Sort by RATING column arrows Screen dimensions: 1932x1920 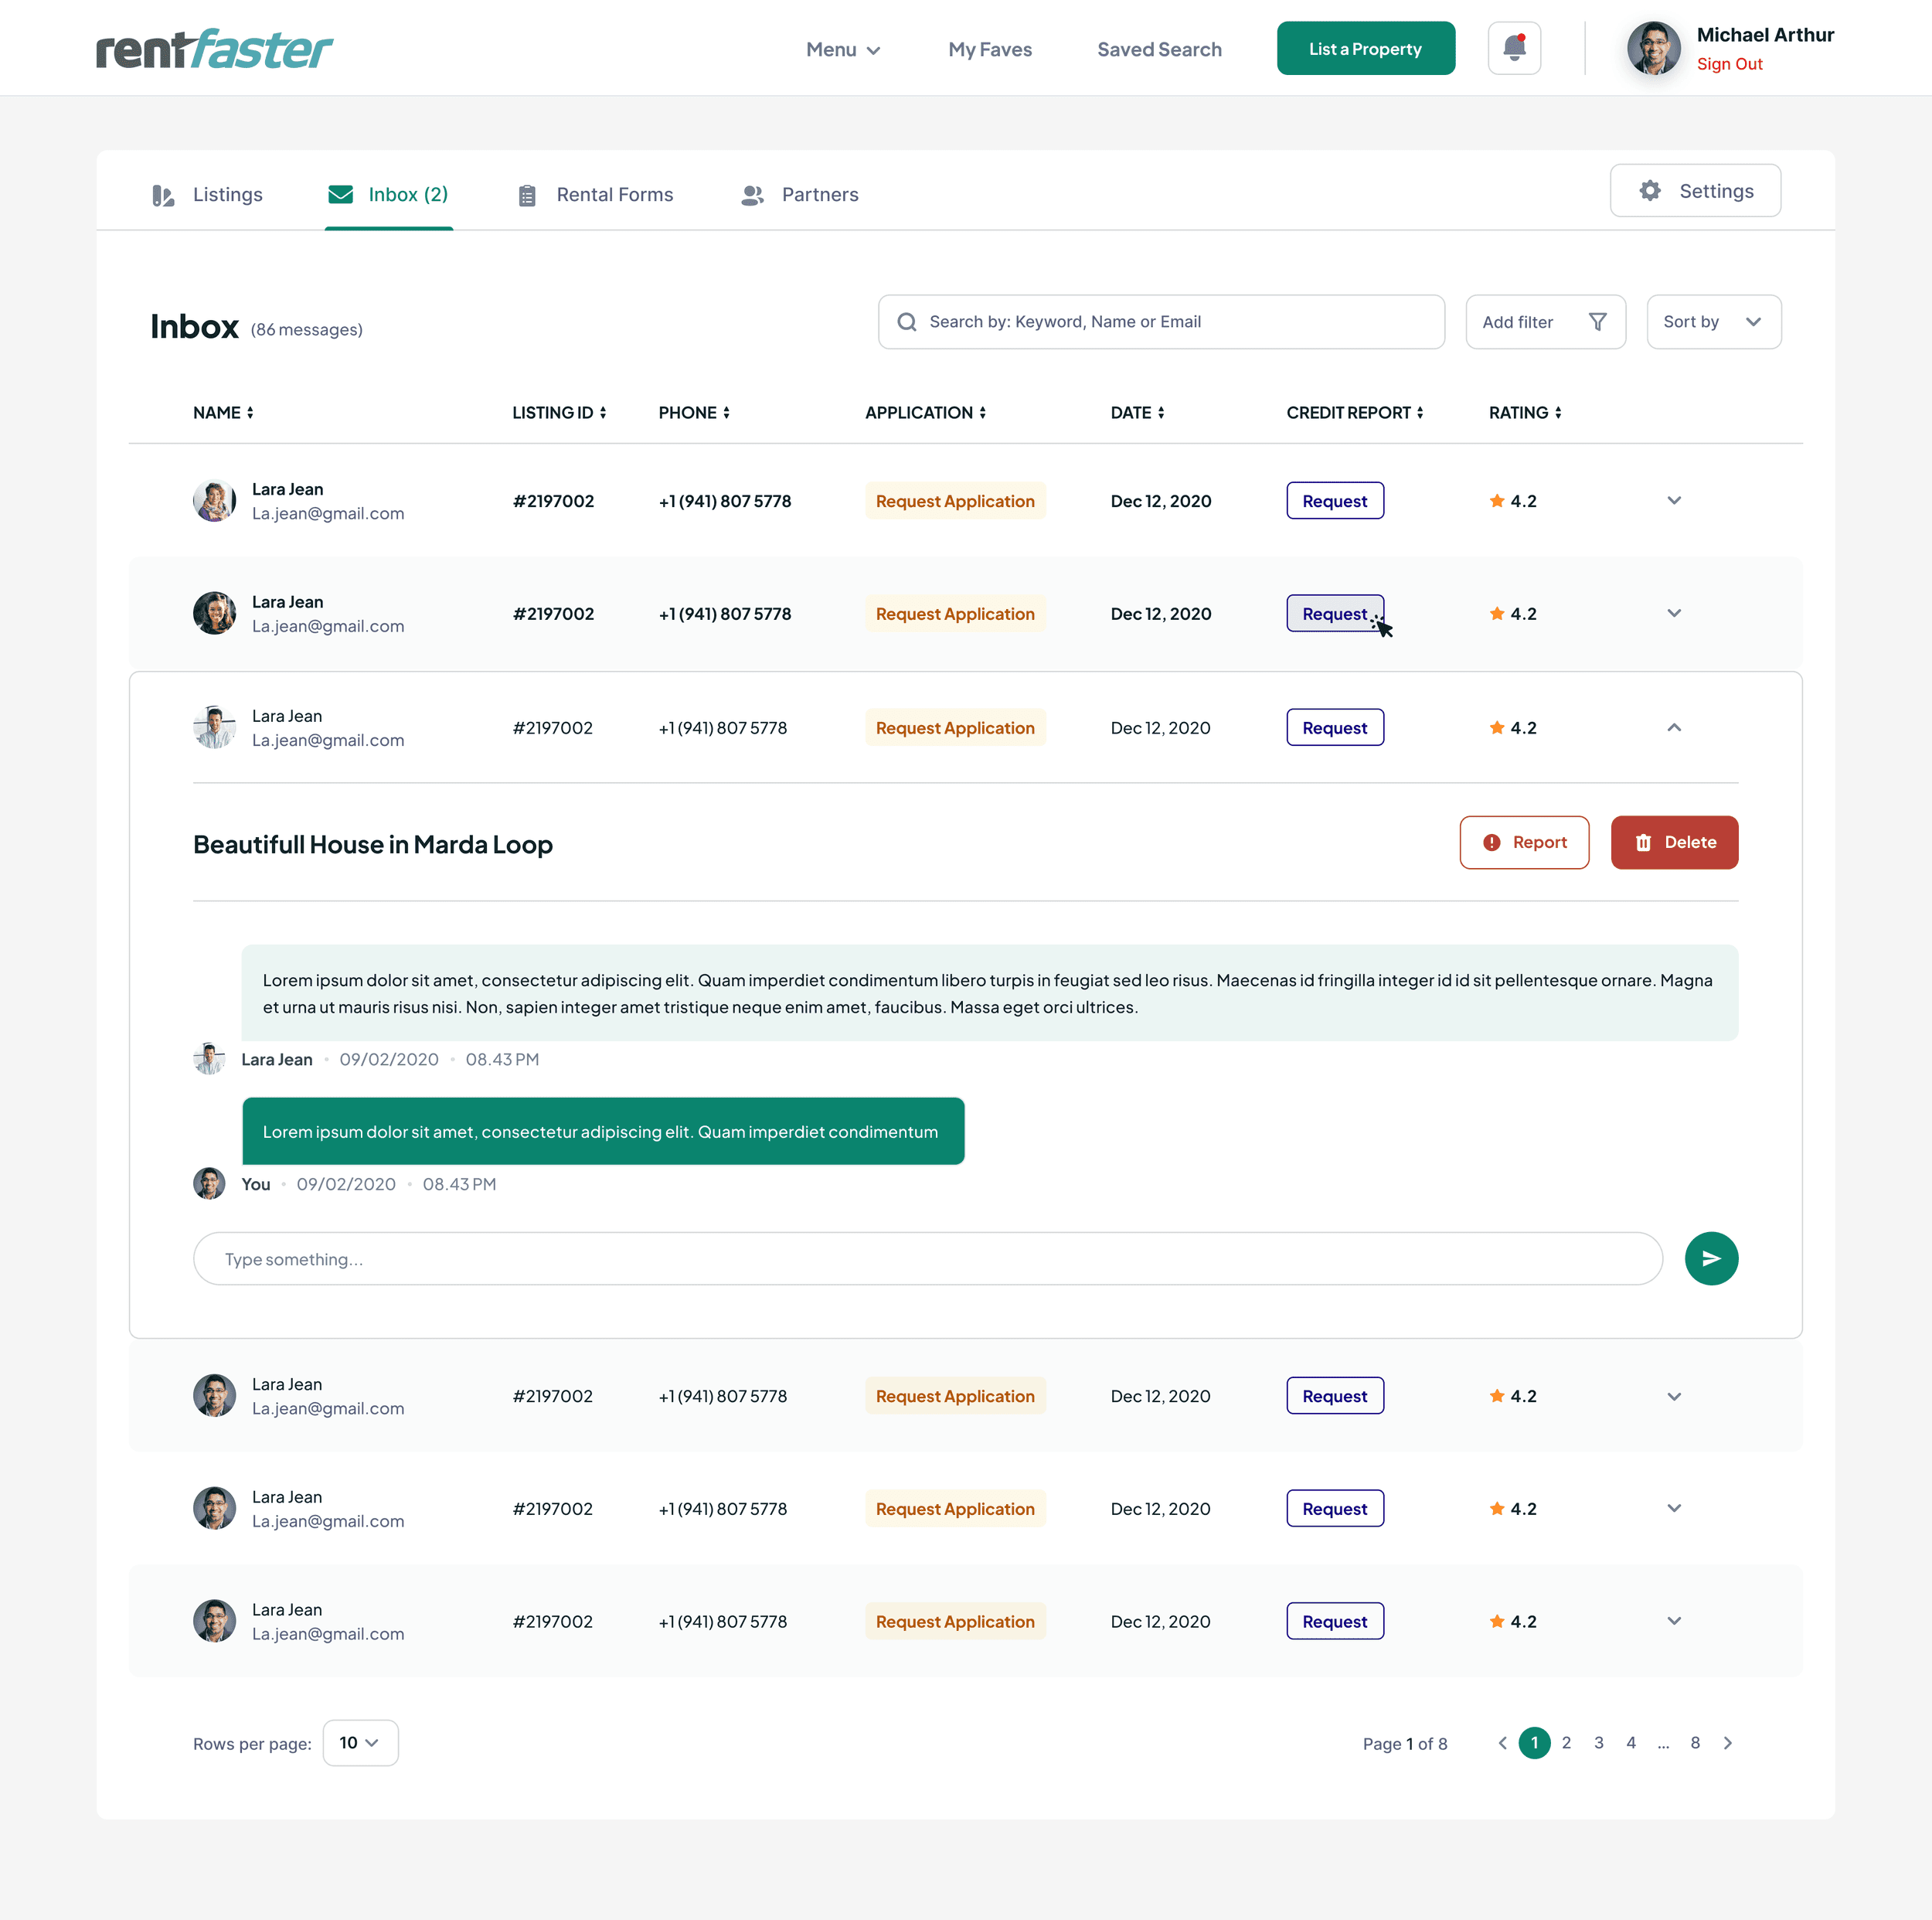tap(1557, 413)
